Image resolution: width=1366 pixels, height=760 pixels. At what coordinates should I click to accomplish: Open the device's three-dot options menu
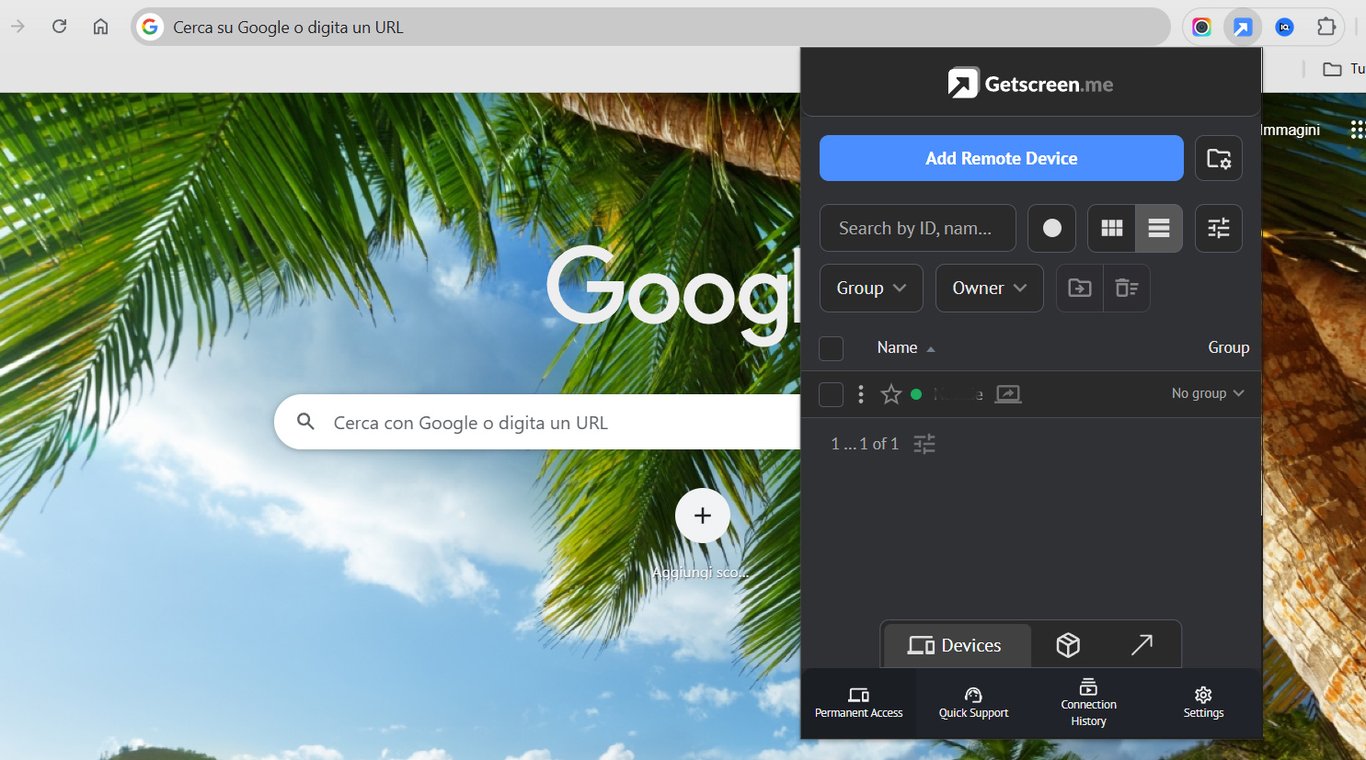click(861, 393)
